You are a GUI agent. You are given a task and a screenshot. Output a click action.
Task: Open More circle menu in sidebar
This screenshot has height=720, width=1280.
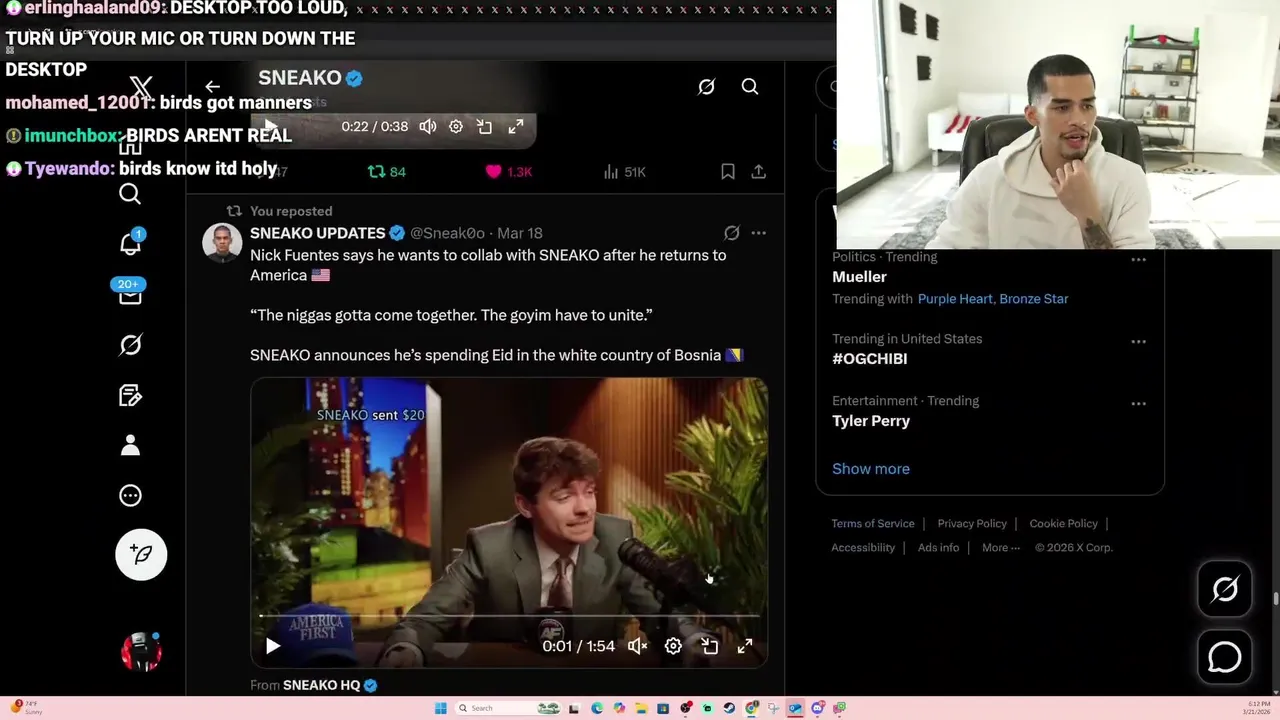point(130,495)
